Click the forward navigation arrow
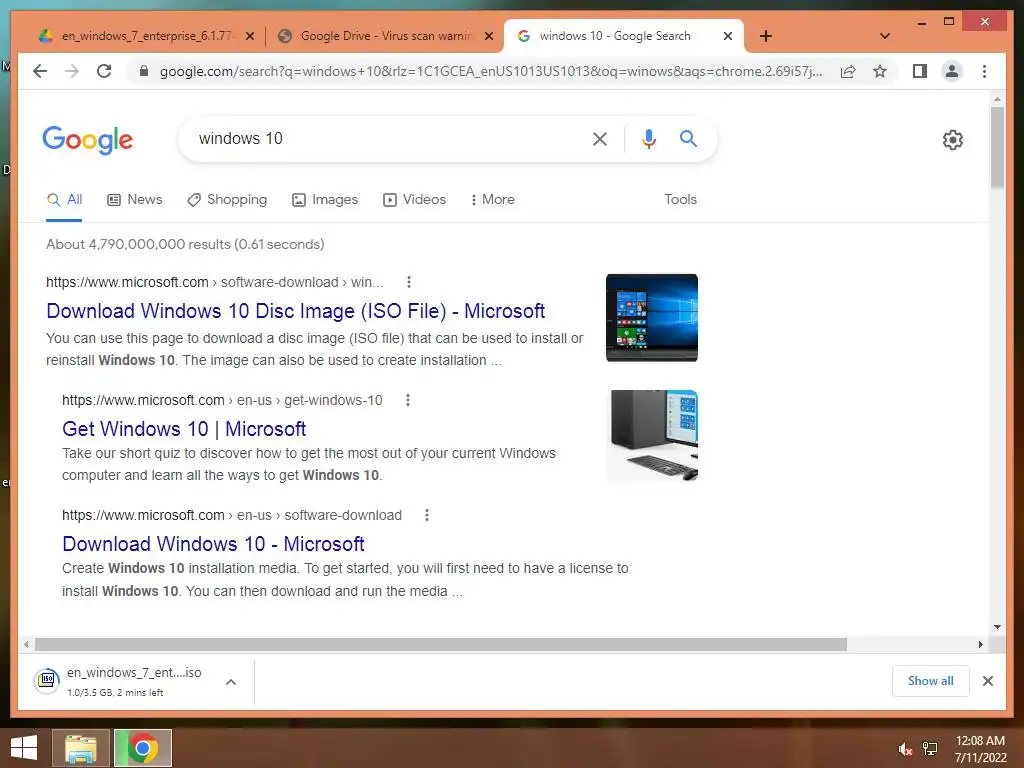Viewport: 1024px width, 768px height. point(72,71)
